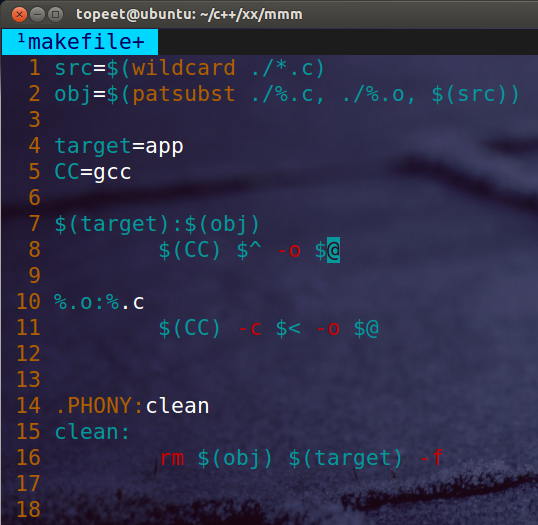Click 'rm' command on line 16
This screenshot has width=538, height=525.
[172, 458]
